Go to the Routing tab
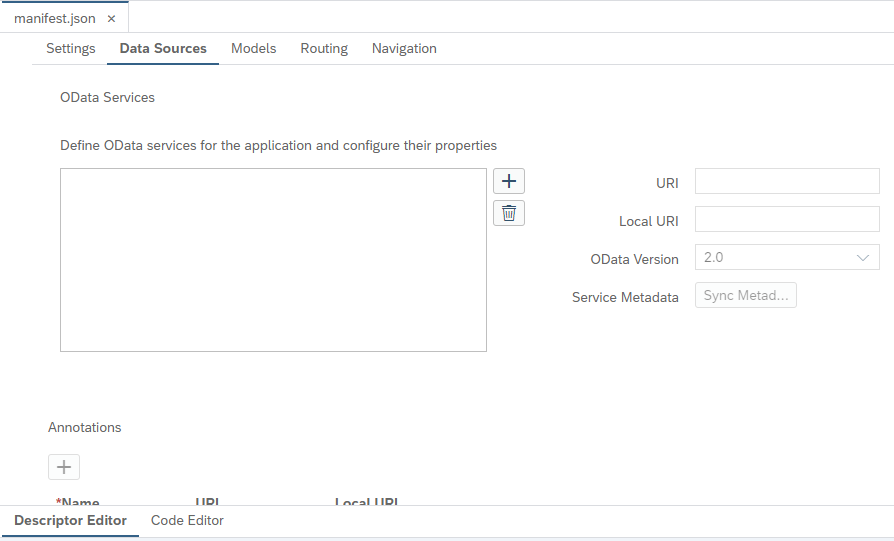 coord(324,48)
